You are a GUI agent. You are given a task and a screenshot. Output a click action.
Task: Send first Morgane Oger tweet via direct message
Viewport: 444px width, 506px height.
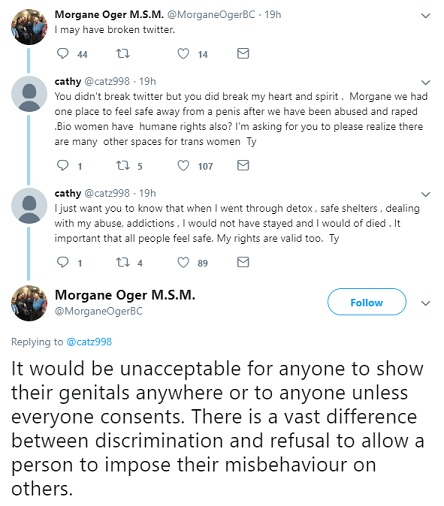pyautogui.click(x=243, y=53)
